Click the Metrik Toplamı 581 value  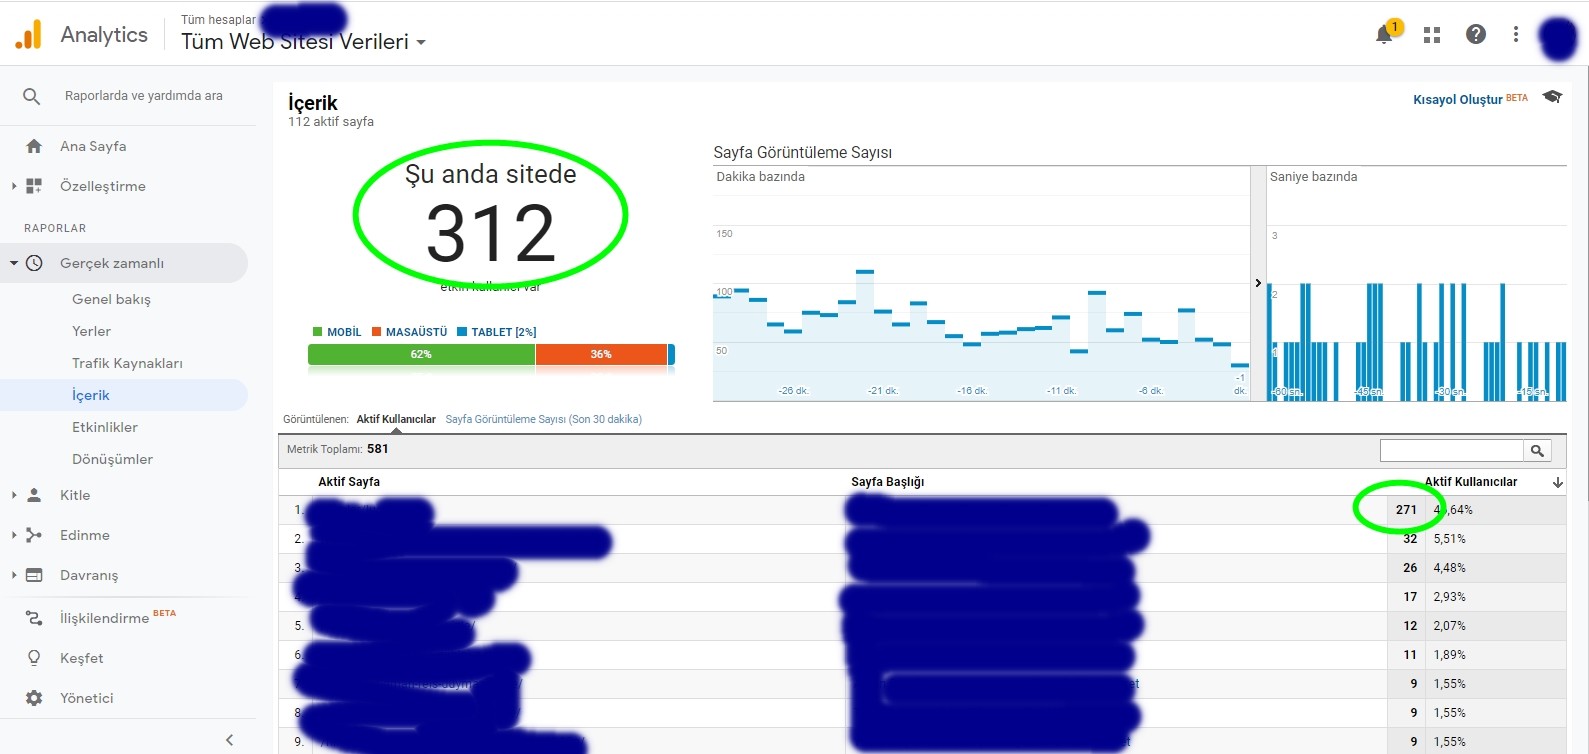coord(378,449)
